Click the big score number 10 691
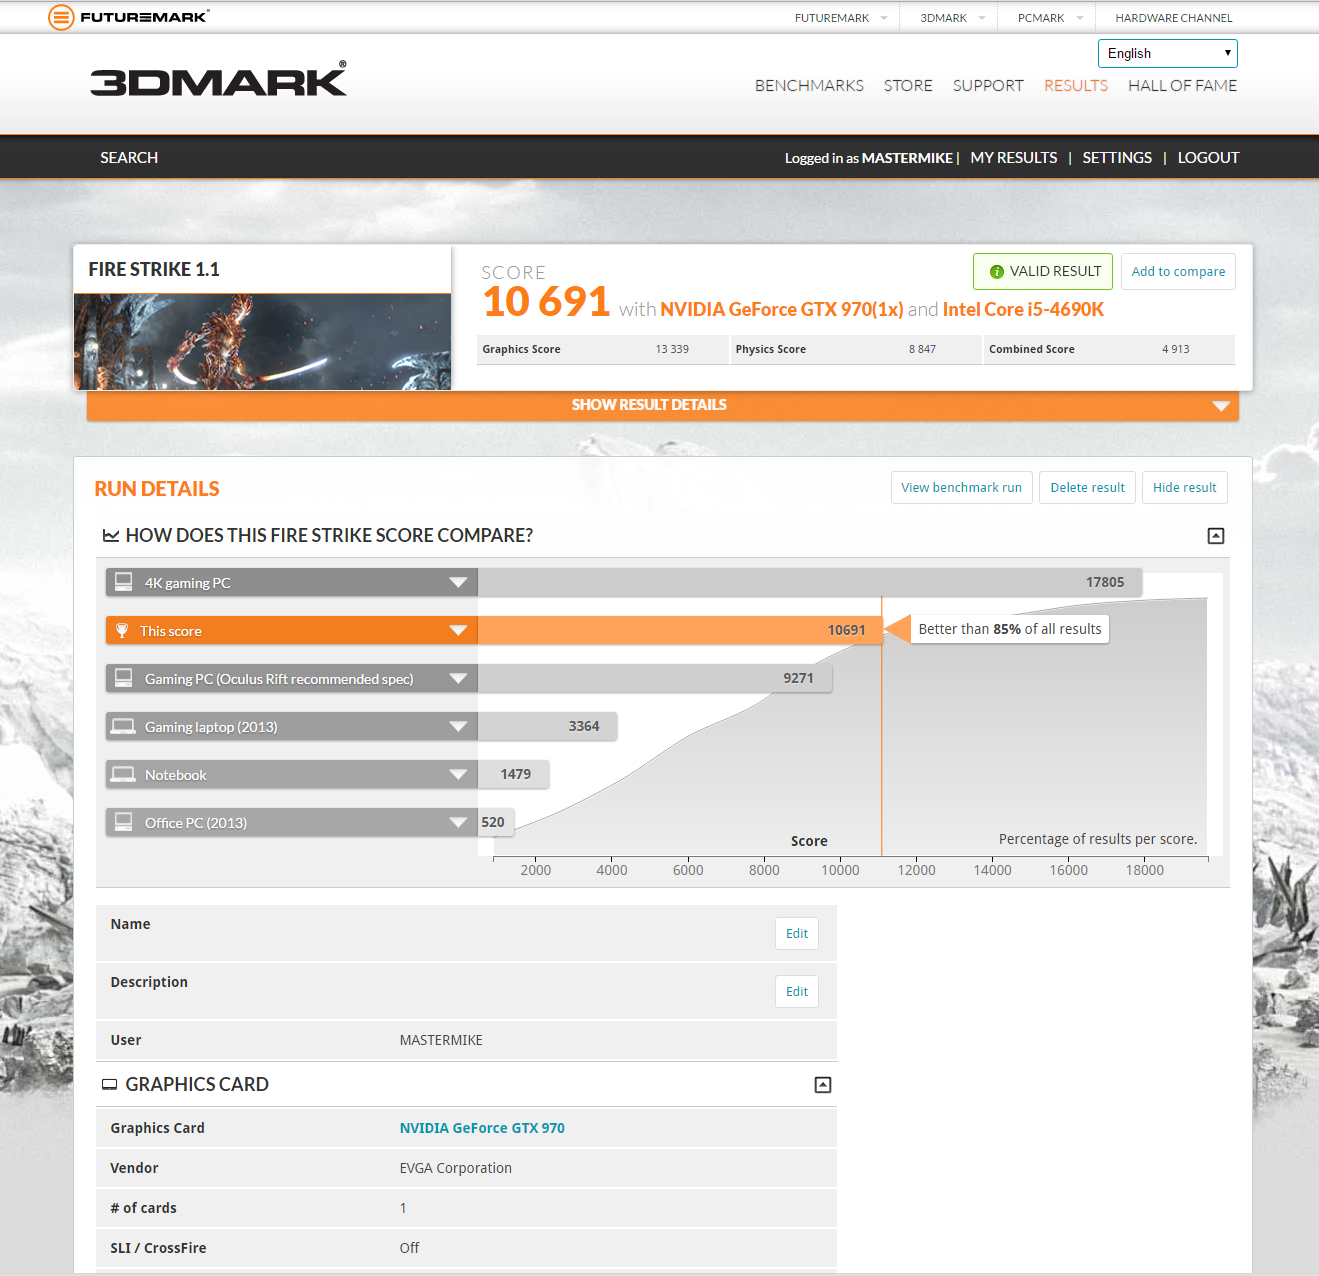Screen dimensions: 1319x1276 [x=546, y=302]
